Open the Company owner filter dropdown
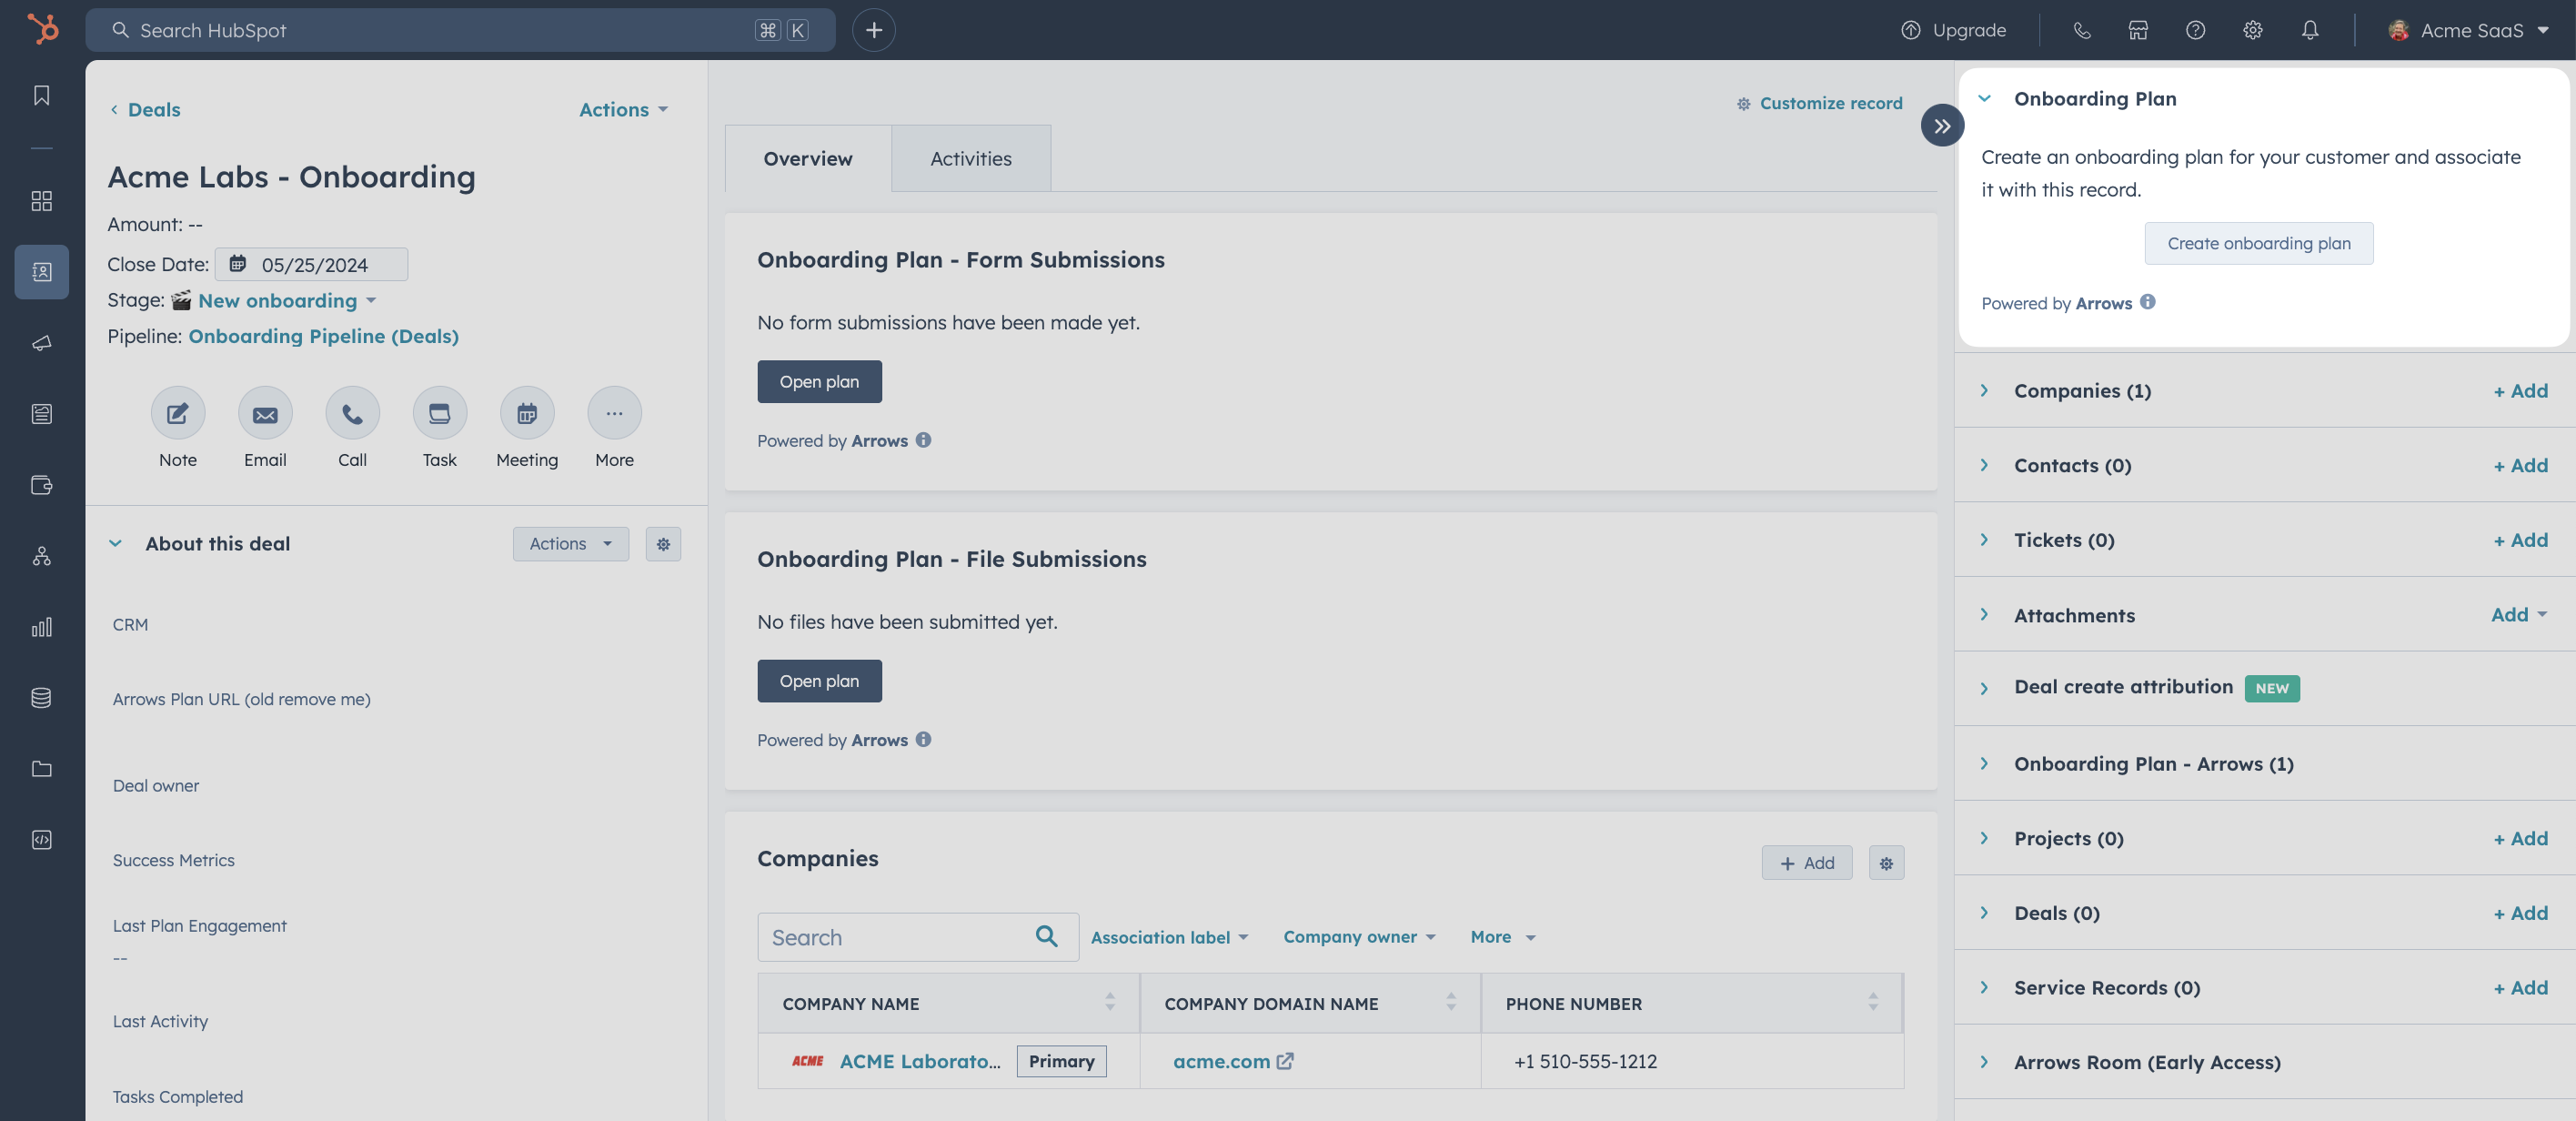This screenshot has height=1121, width=2576. [1359, 937]
